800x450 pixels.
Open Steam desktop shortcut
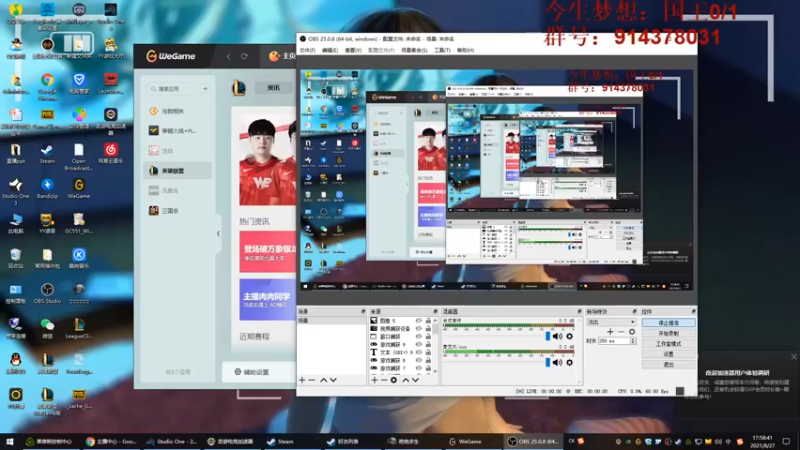click(x=47, y=154)
